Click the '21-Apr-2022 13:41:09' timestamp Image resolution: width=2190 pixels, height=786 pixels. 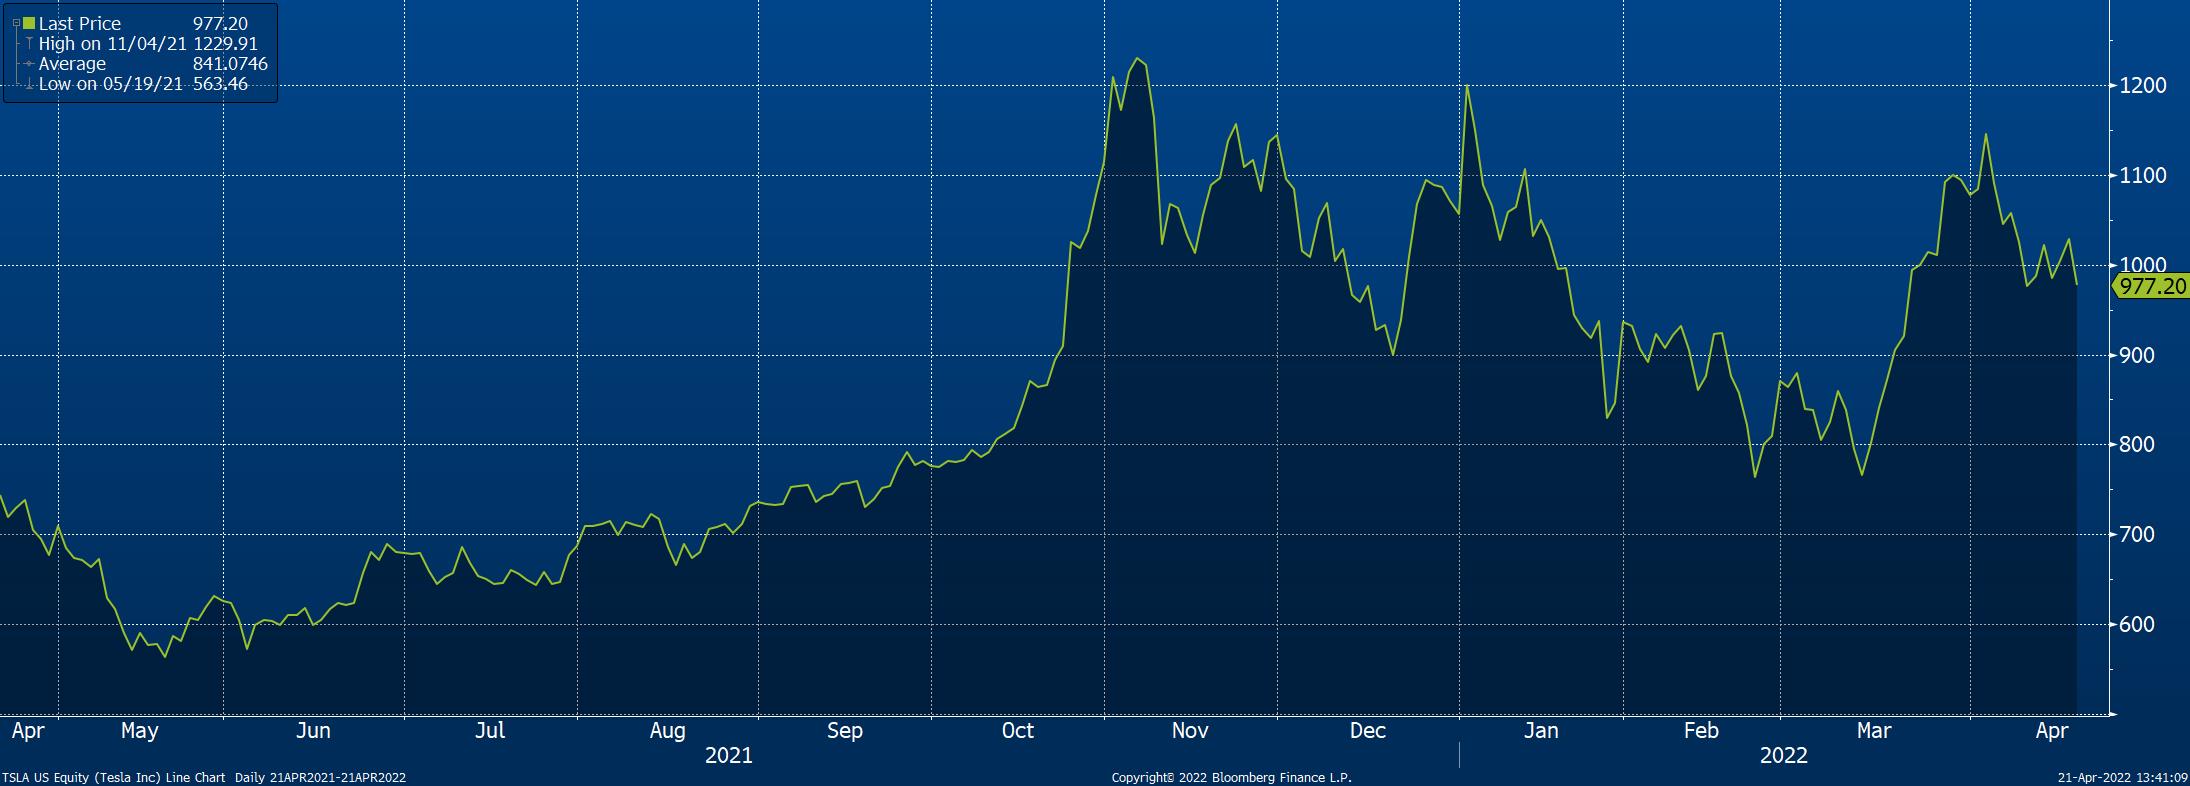click(2121, 778)
